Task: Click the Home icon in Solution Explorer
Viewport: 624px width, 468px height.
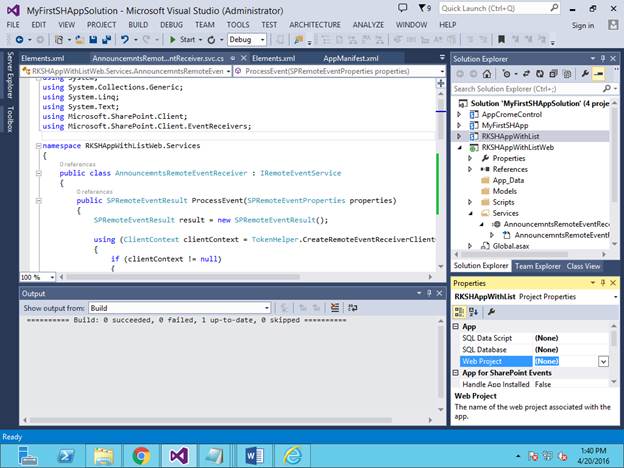Action: (485, 74)
